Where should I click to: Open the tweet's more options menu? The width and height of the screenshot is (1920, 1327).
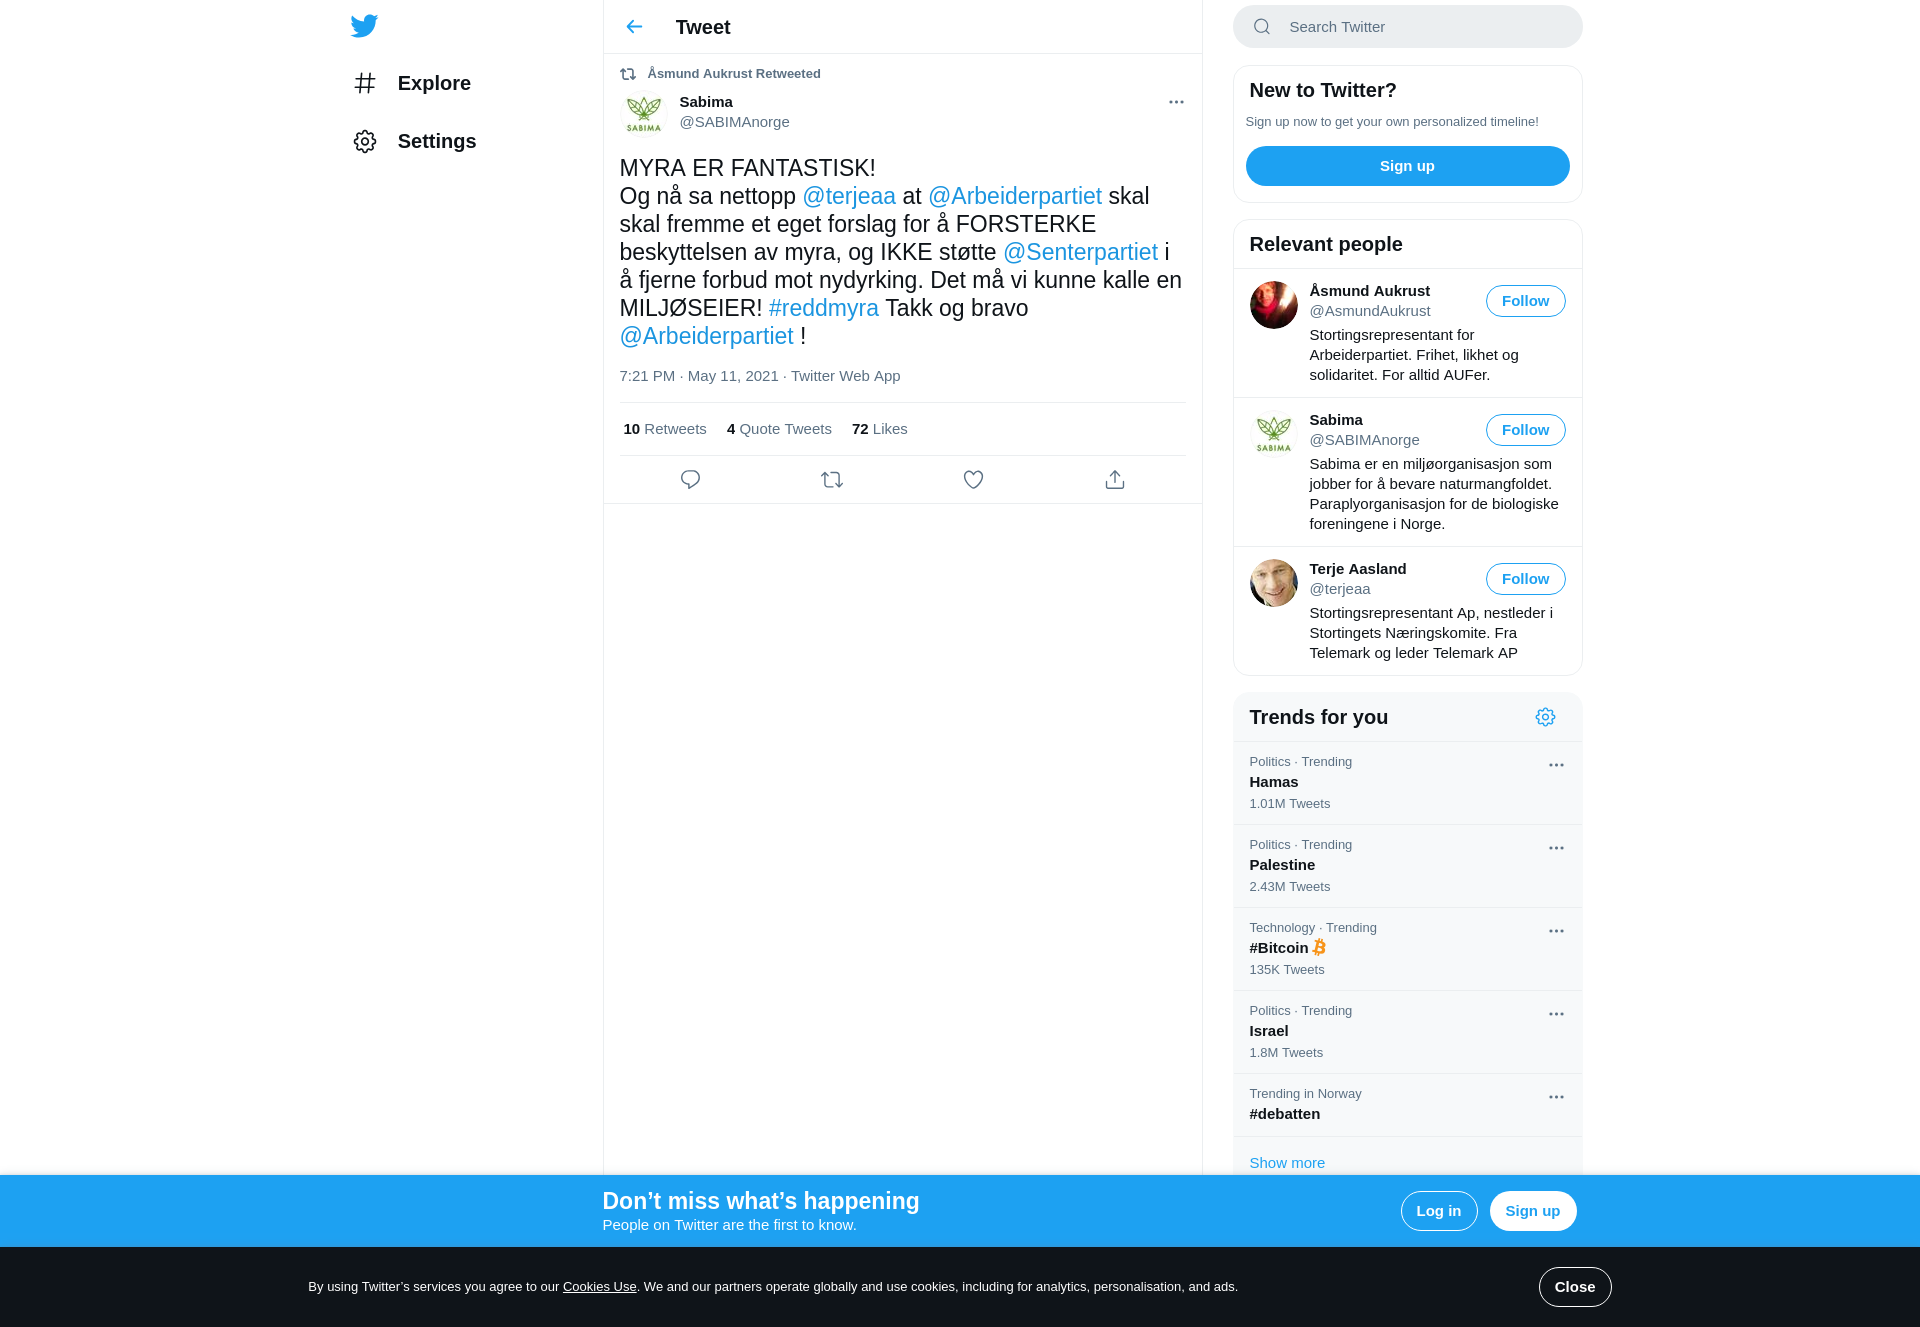point(1176,102)
